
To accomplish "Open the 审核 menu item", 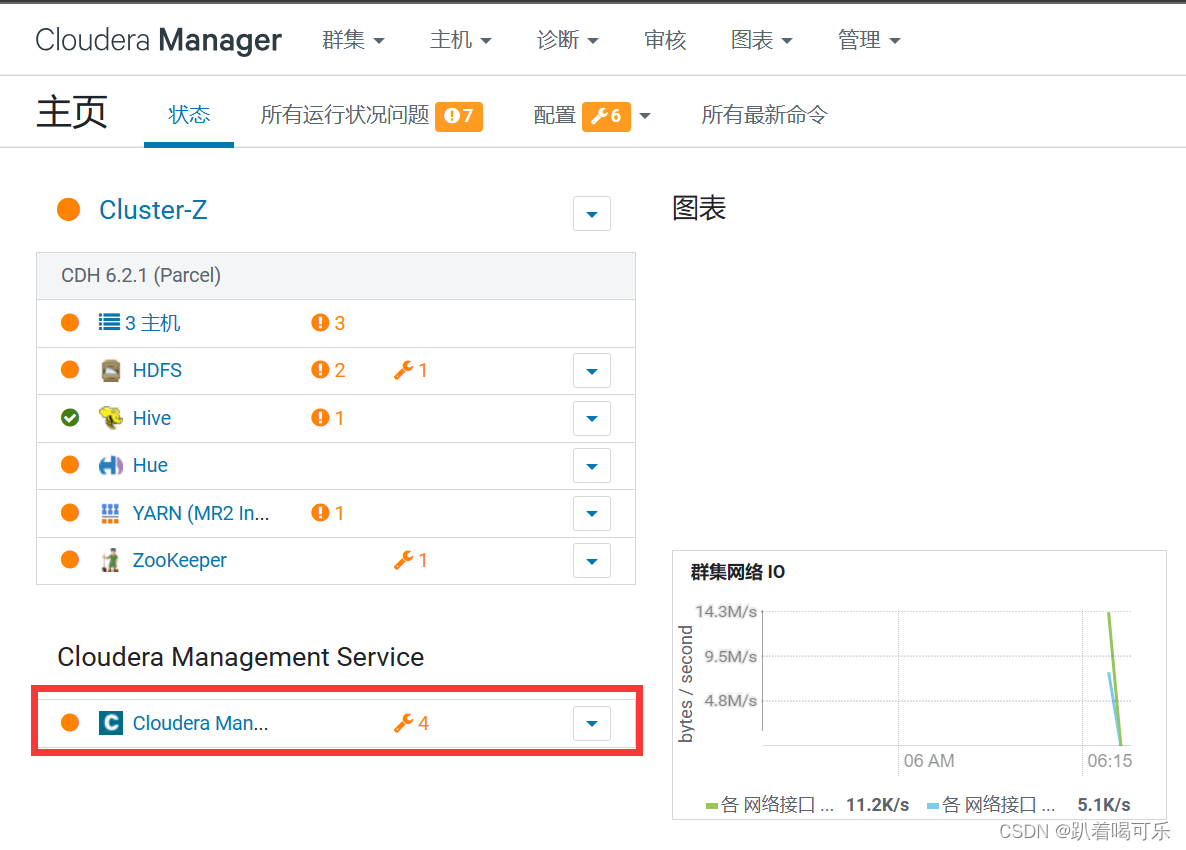I will (665, 39).
